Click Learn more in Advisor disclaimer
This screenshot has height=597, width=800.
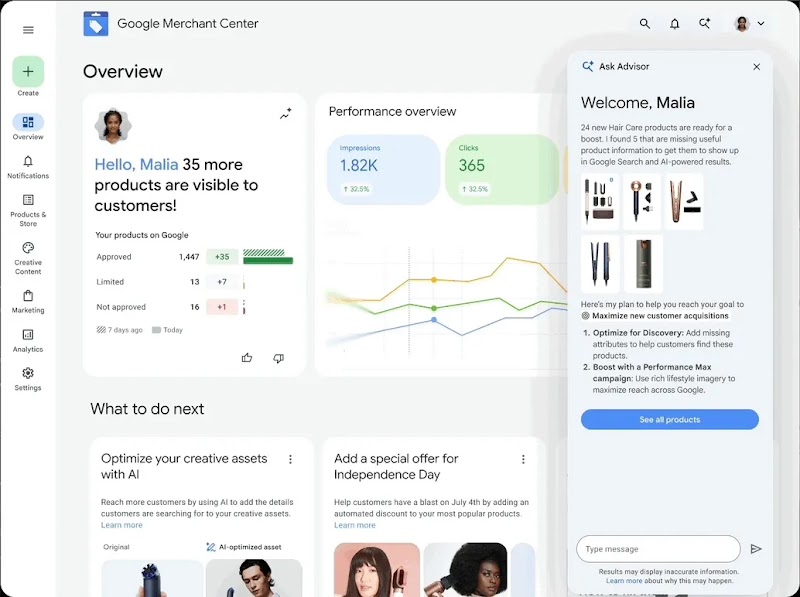624,581
